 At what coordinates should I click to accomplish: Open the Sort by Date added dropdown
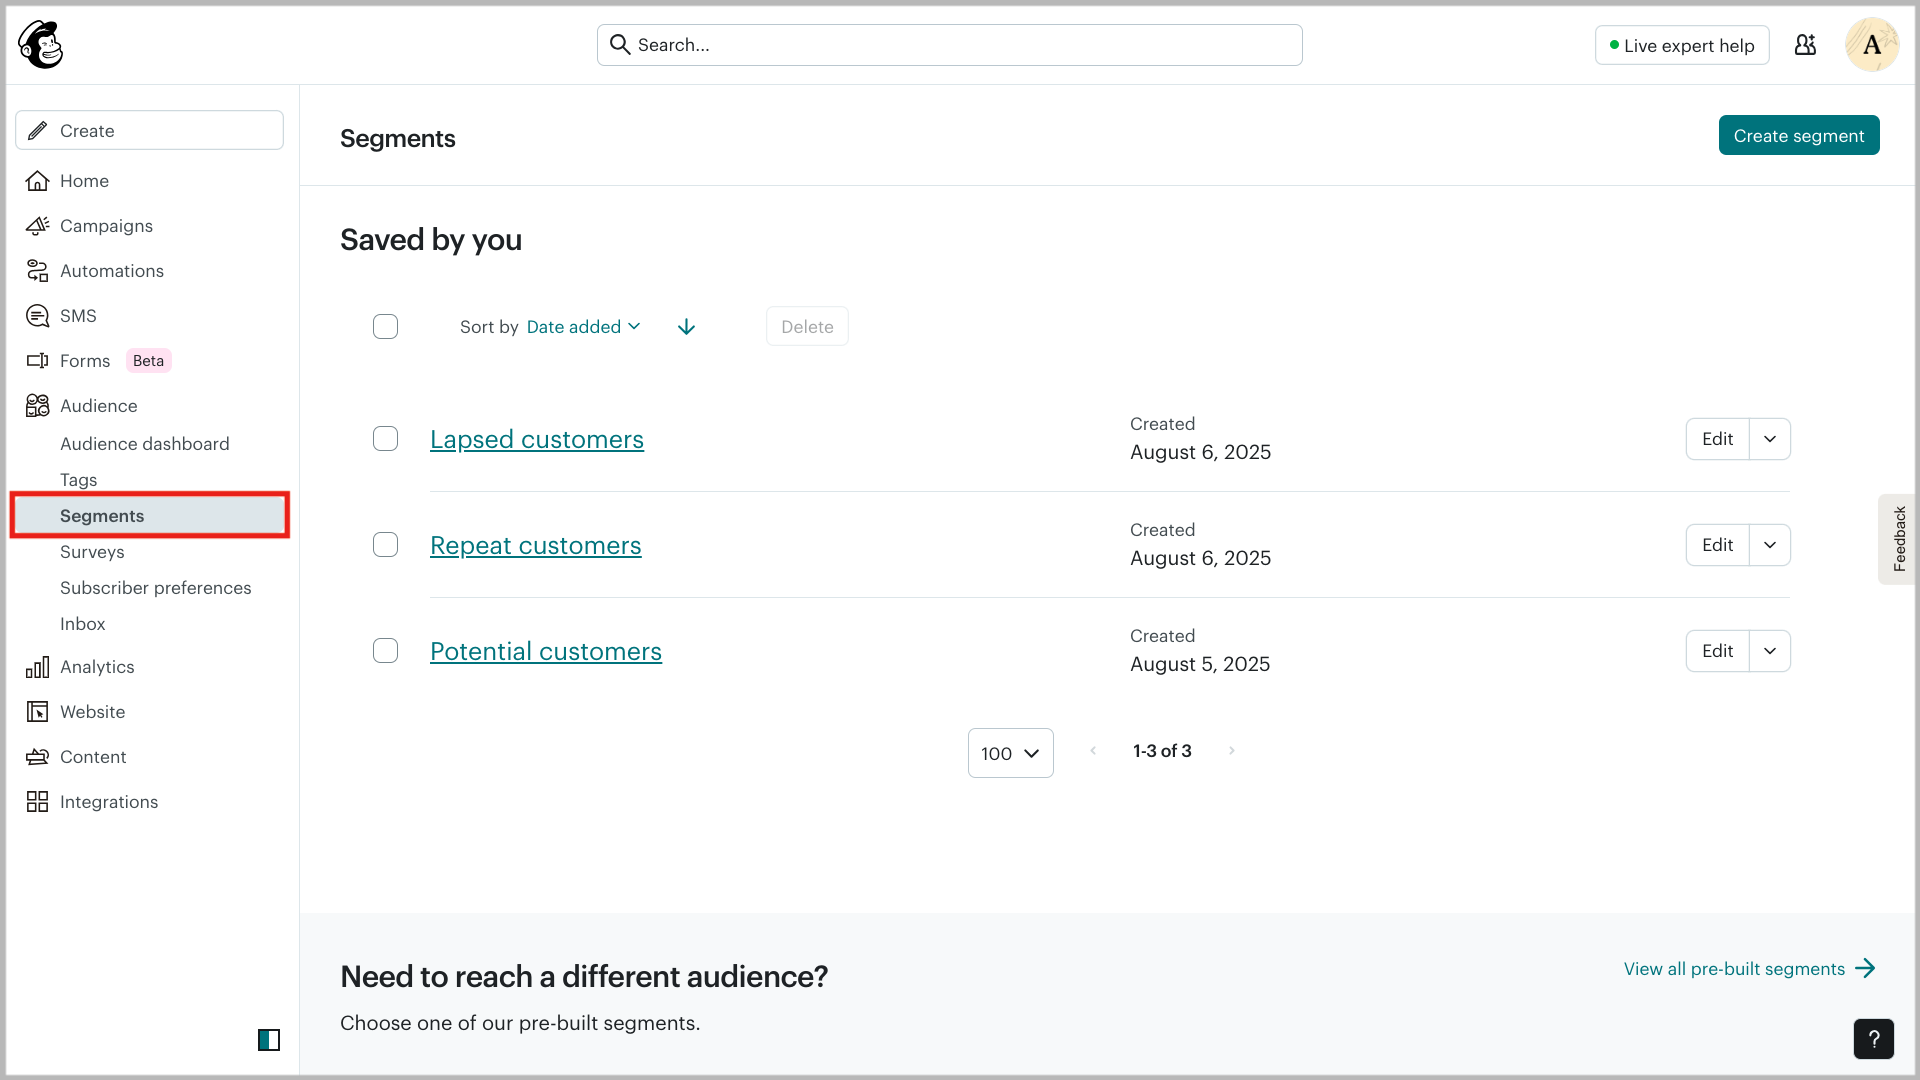click(583, 327)
